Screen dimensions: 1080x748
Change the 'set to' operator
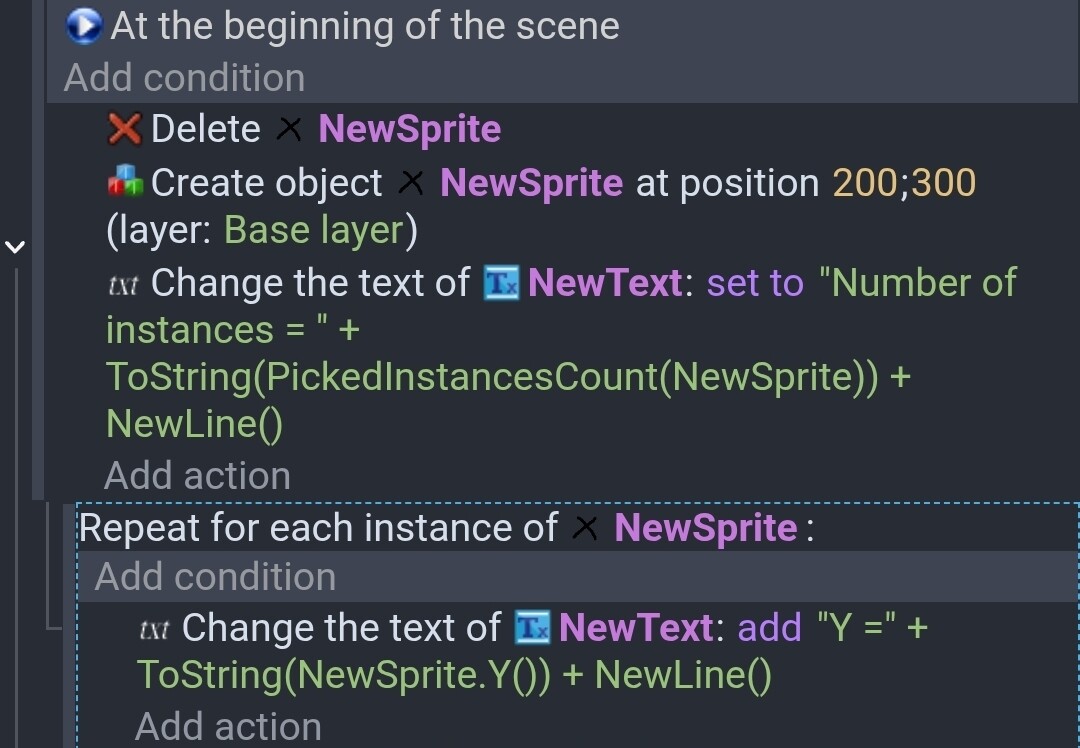755,283
